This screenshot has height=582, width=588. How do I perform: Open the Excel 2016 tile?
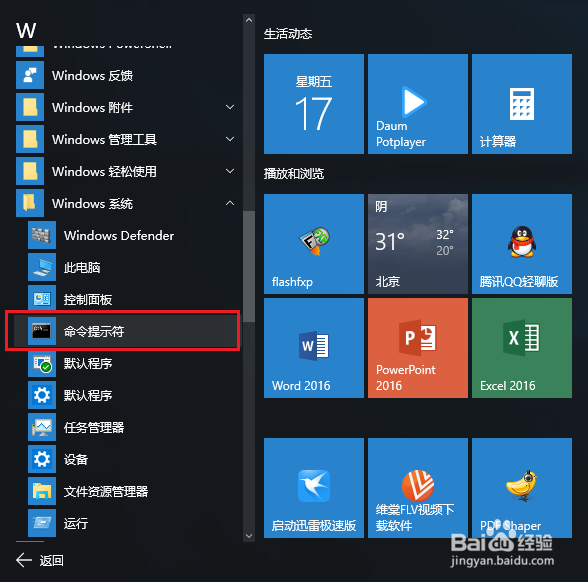click(522, 348)
